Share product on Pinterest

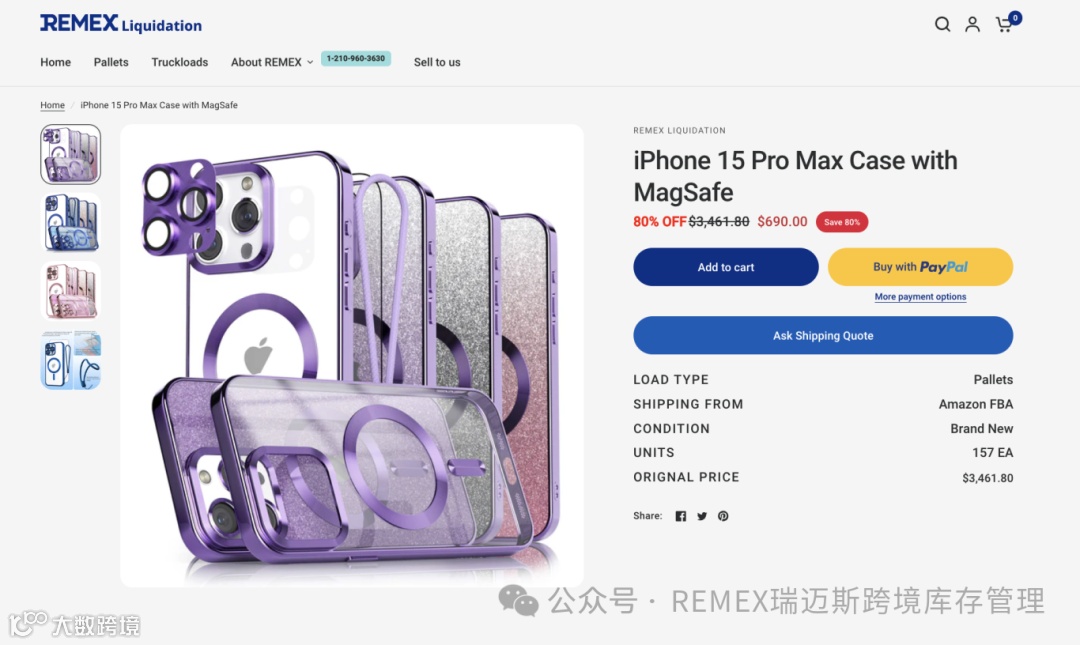click(x=723, y=516)
